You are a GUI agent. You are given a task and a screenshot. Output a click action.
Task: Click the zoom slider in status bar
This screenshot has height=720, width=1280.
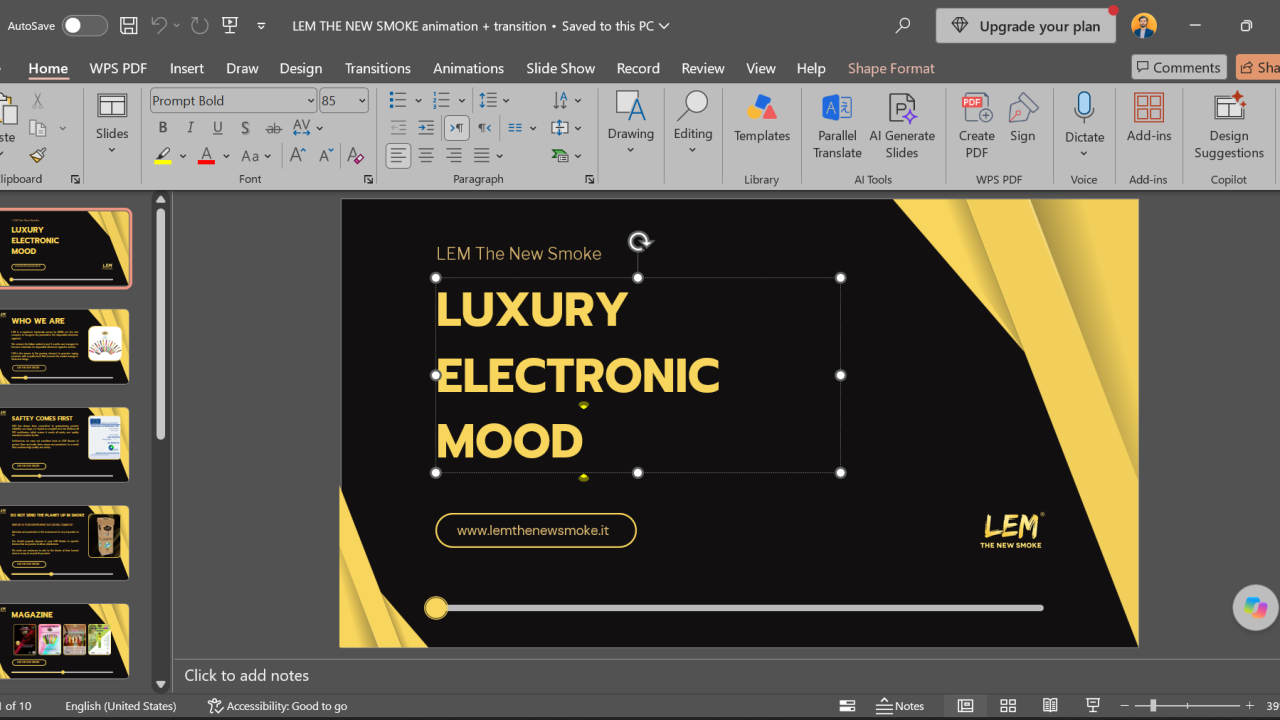point(1187,706)
